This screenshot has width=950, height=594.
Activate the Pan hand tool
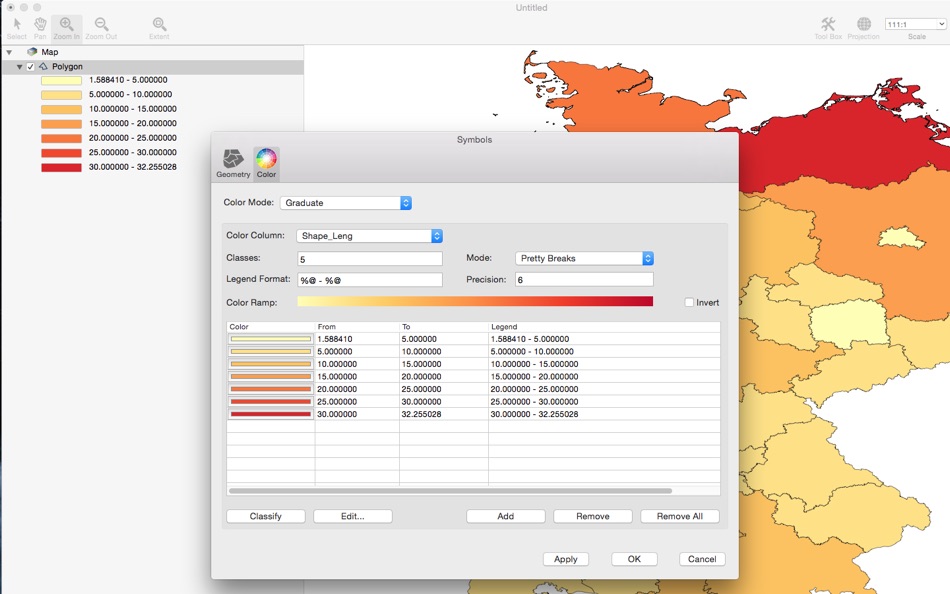40,28
